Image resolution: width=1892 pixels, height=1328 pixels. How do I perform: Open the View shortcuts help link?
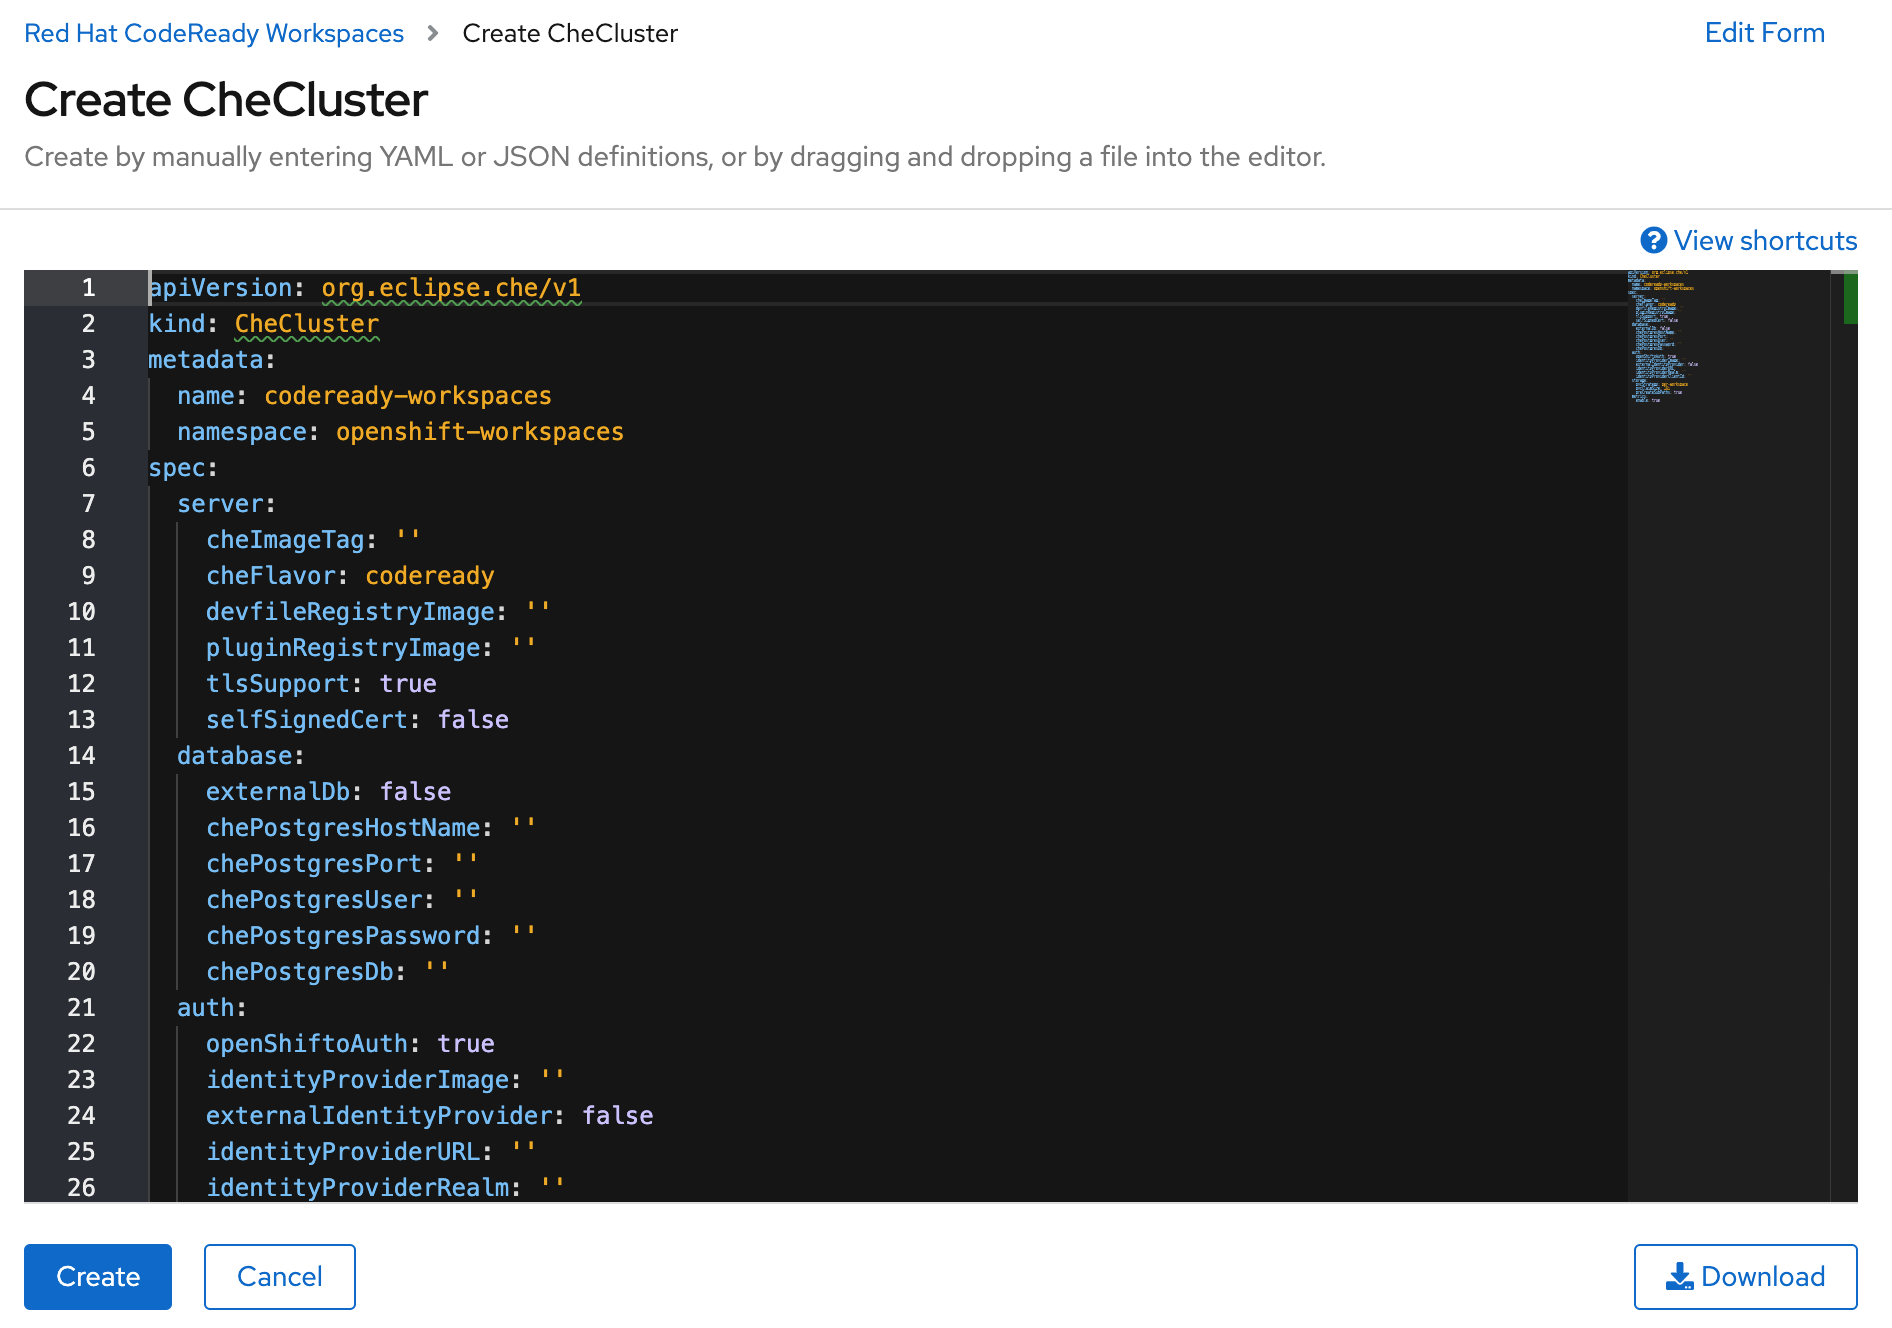(x=1749, y=241)
